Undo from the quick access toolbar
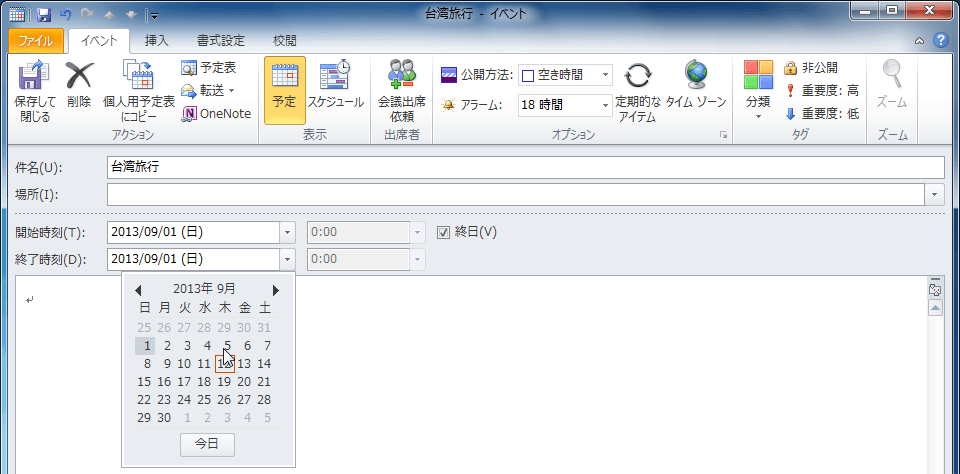The height and width of the screenshot is (474, 960). pos(66,14)
